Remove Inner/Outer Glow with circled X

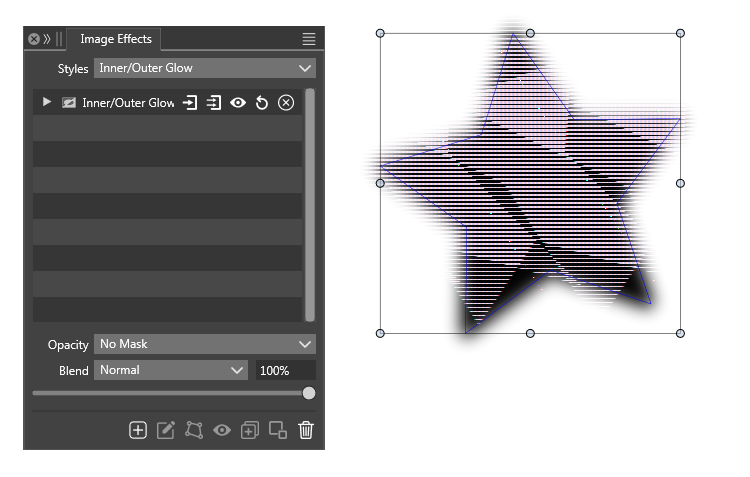pos(286,103)
